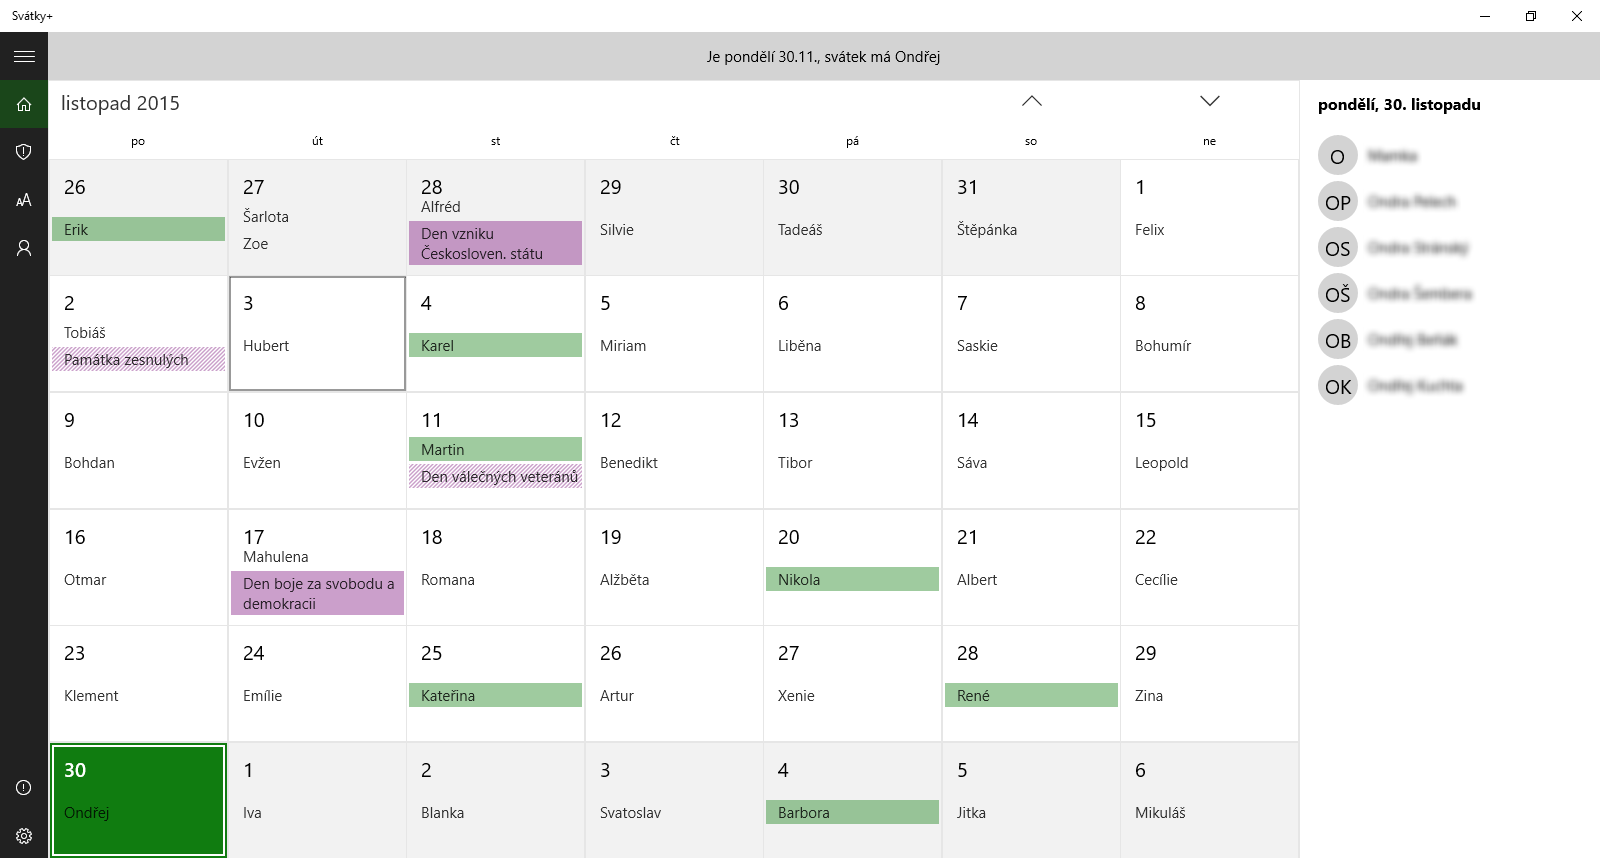Go to next month with down chevron
This screenshot has width=1600, height=858.
(1210, 101)
